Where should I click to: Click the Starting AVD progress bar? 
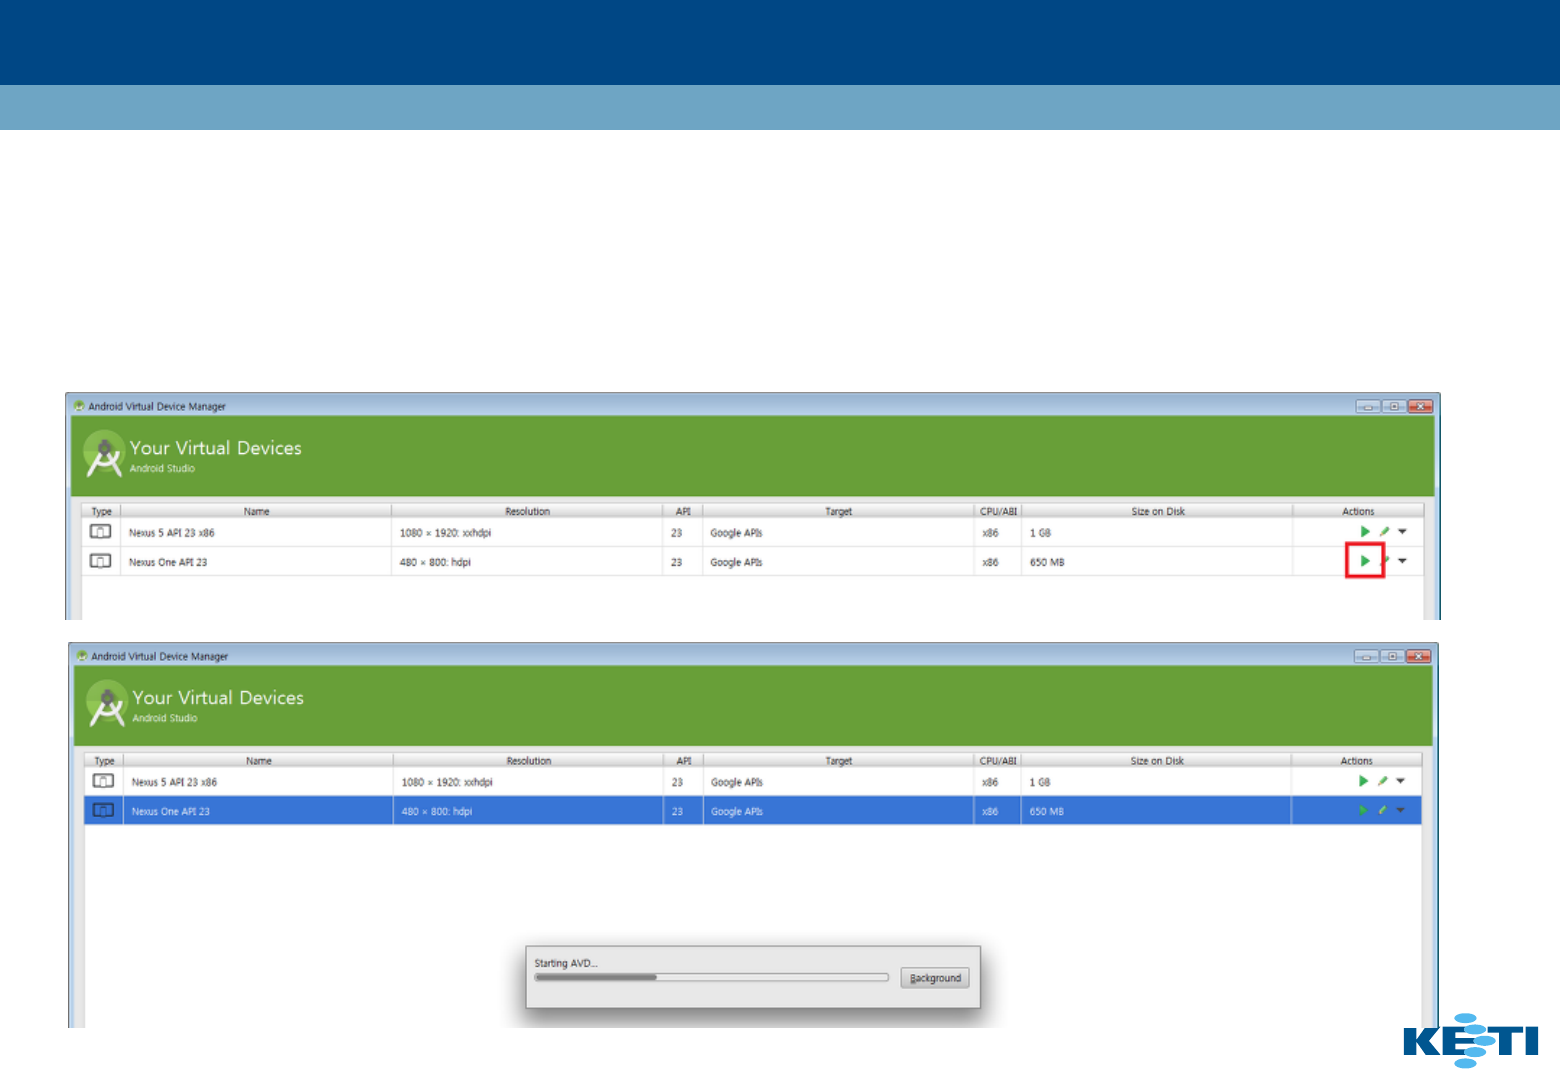[711, 977]
